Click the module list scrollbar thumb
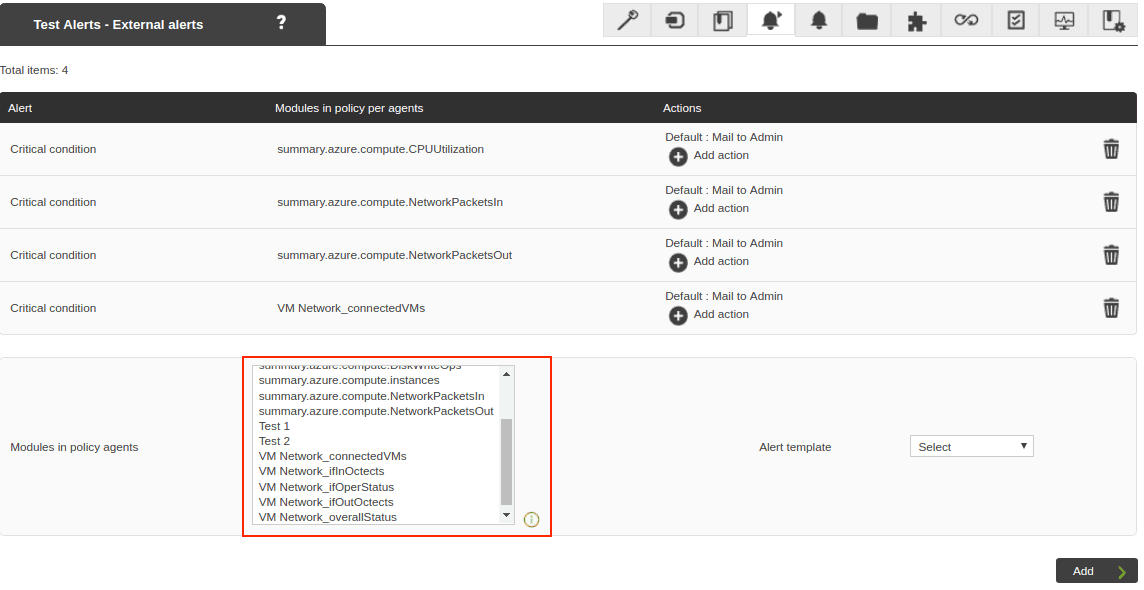 point(506,462)
